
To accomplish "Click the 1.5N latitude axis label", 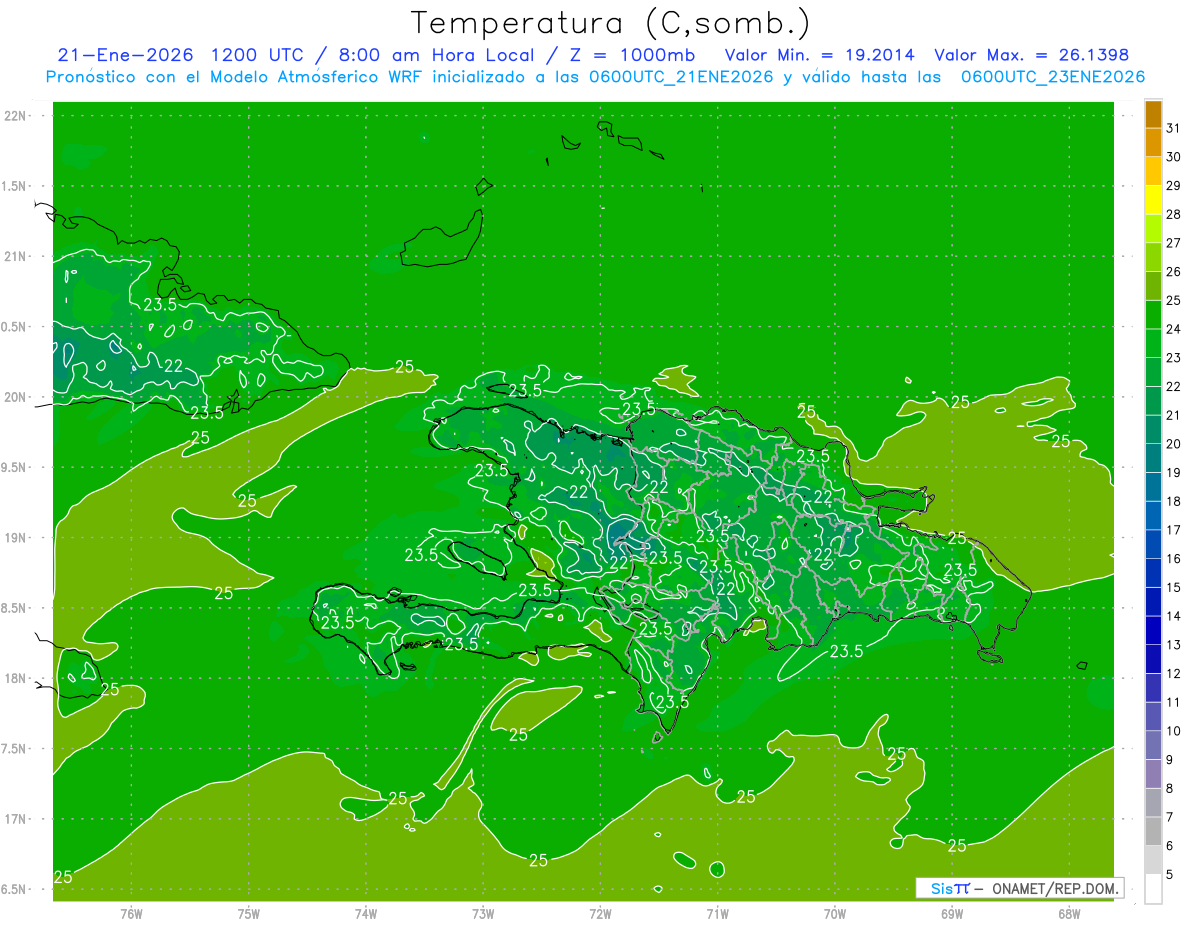I will coord(16,186).
